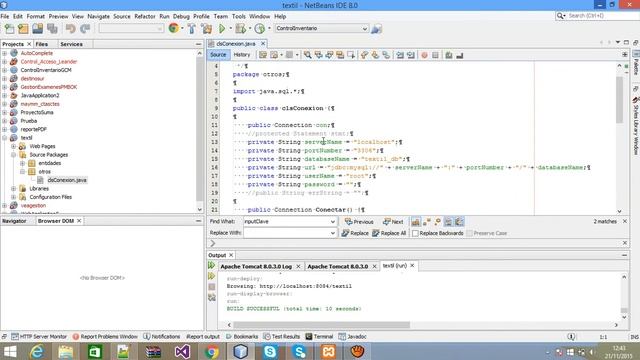Click the Clean and Build icon
The height and width of the screenshot is (360, 640).
pos(207,29)
